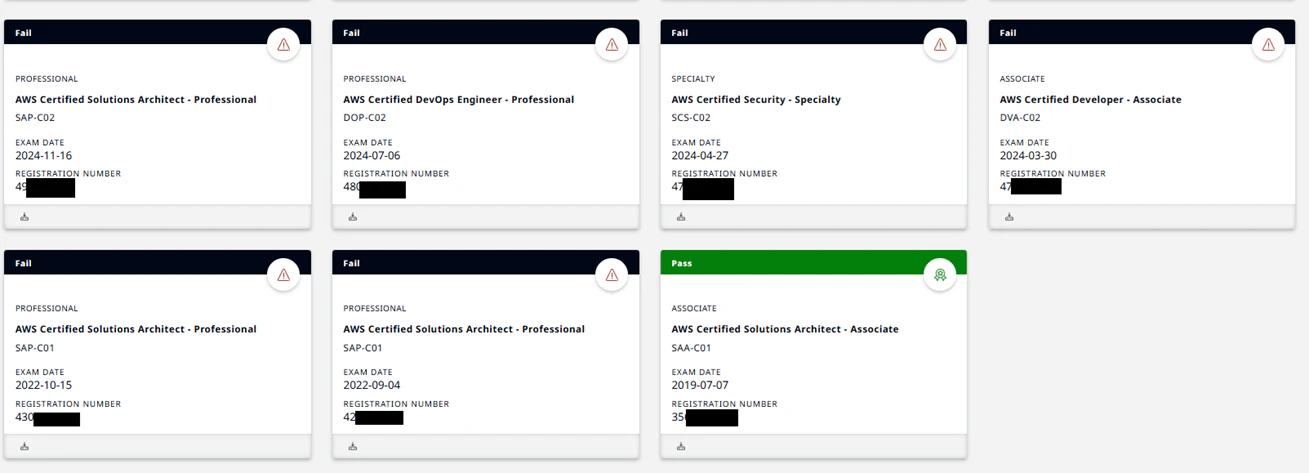Open AWS Certified Solutions Architect - Associate title

coord(785,329)
